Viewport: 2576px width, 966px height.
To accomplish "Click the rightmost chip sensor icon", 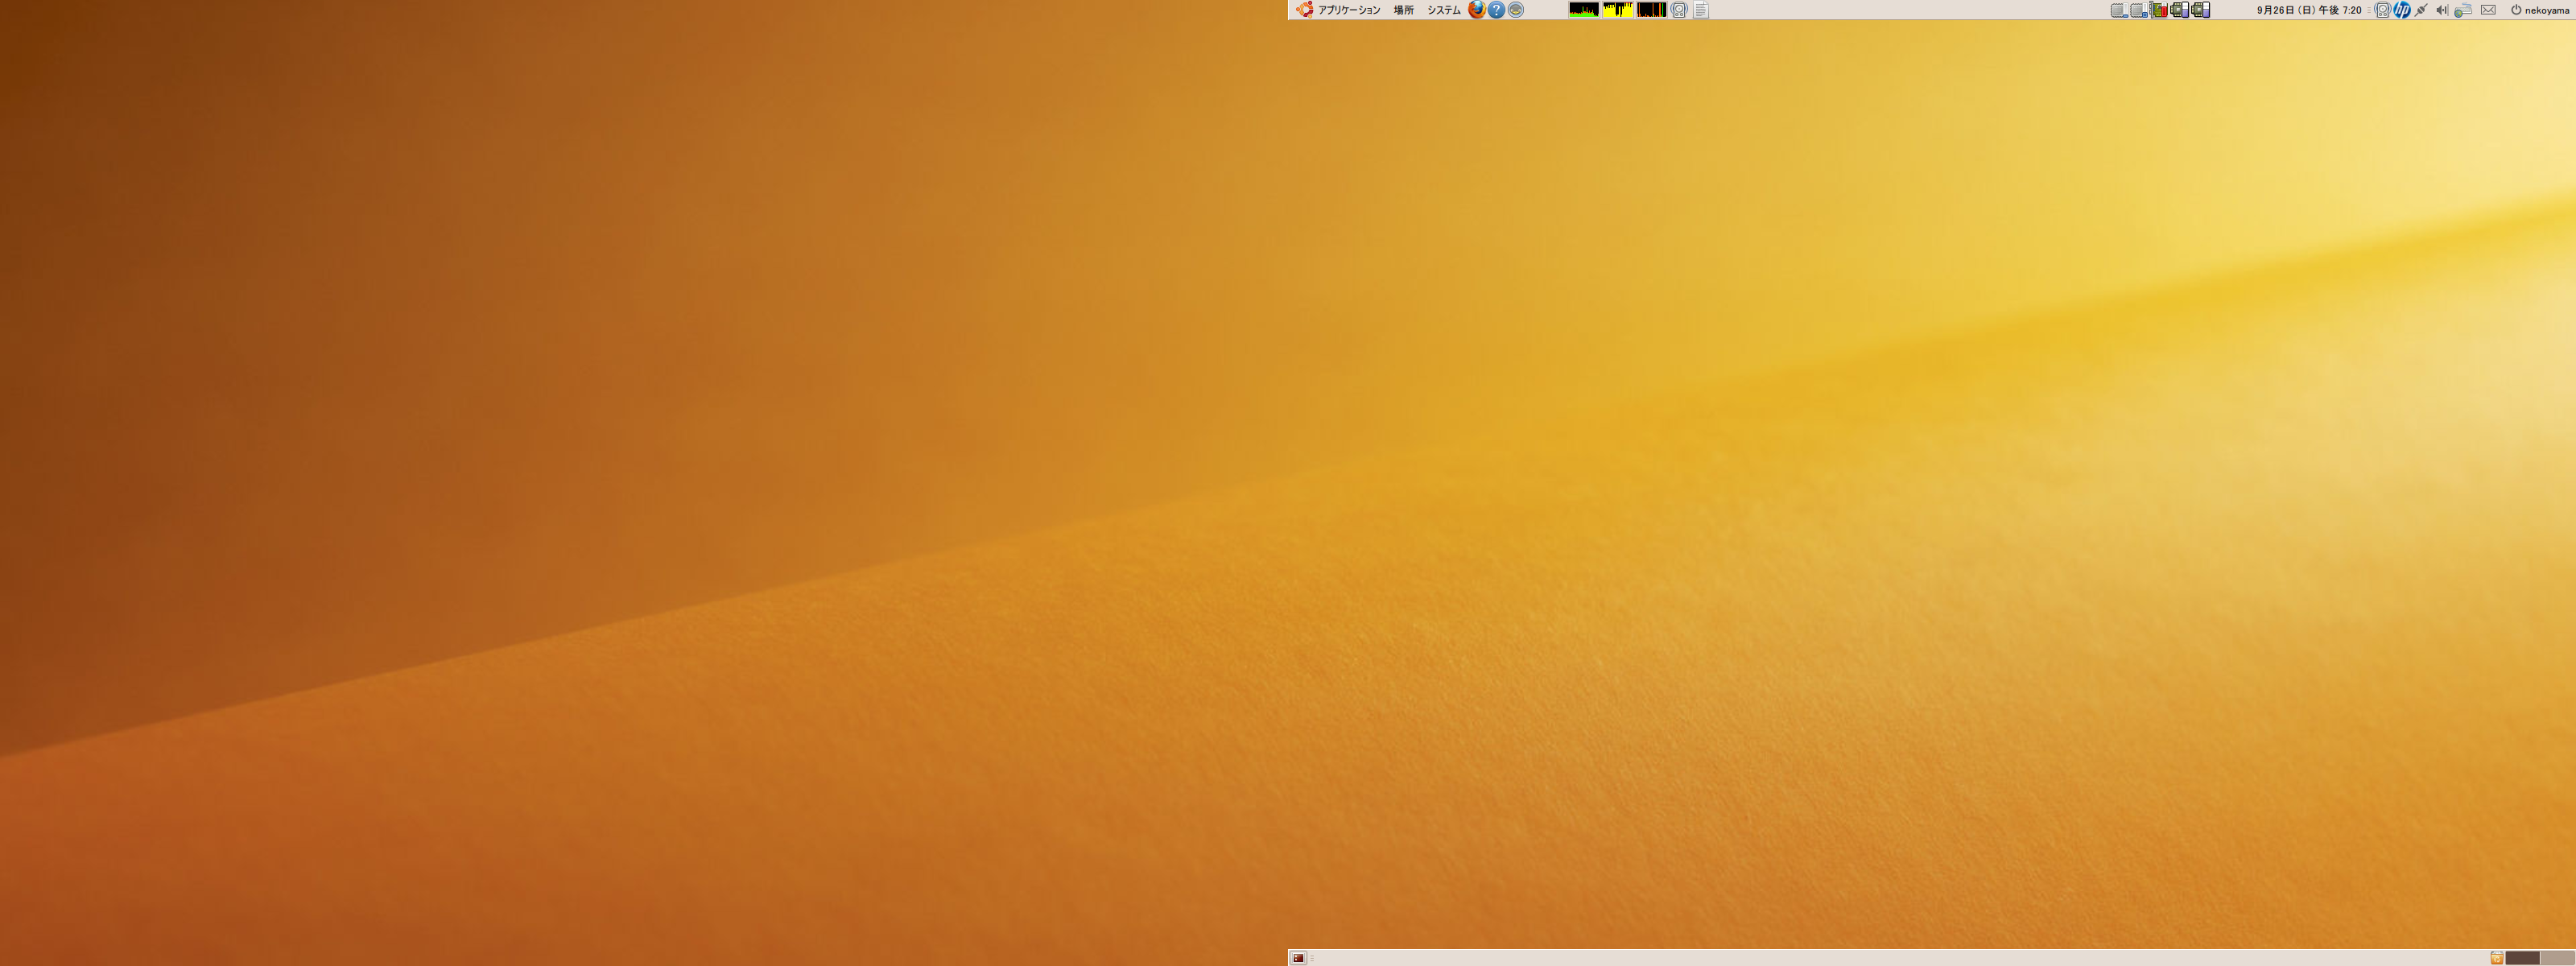I will click(x=2201, y=10).
